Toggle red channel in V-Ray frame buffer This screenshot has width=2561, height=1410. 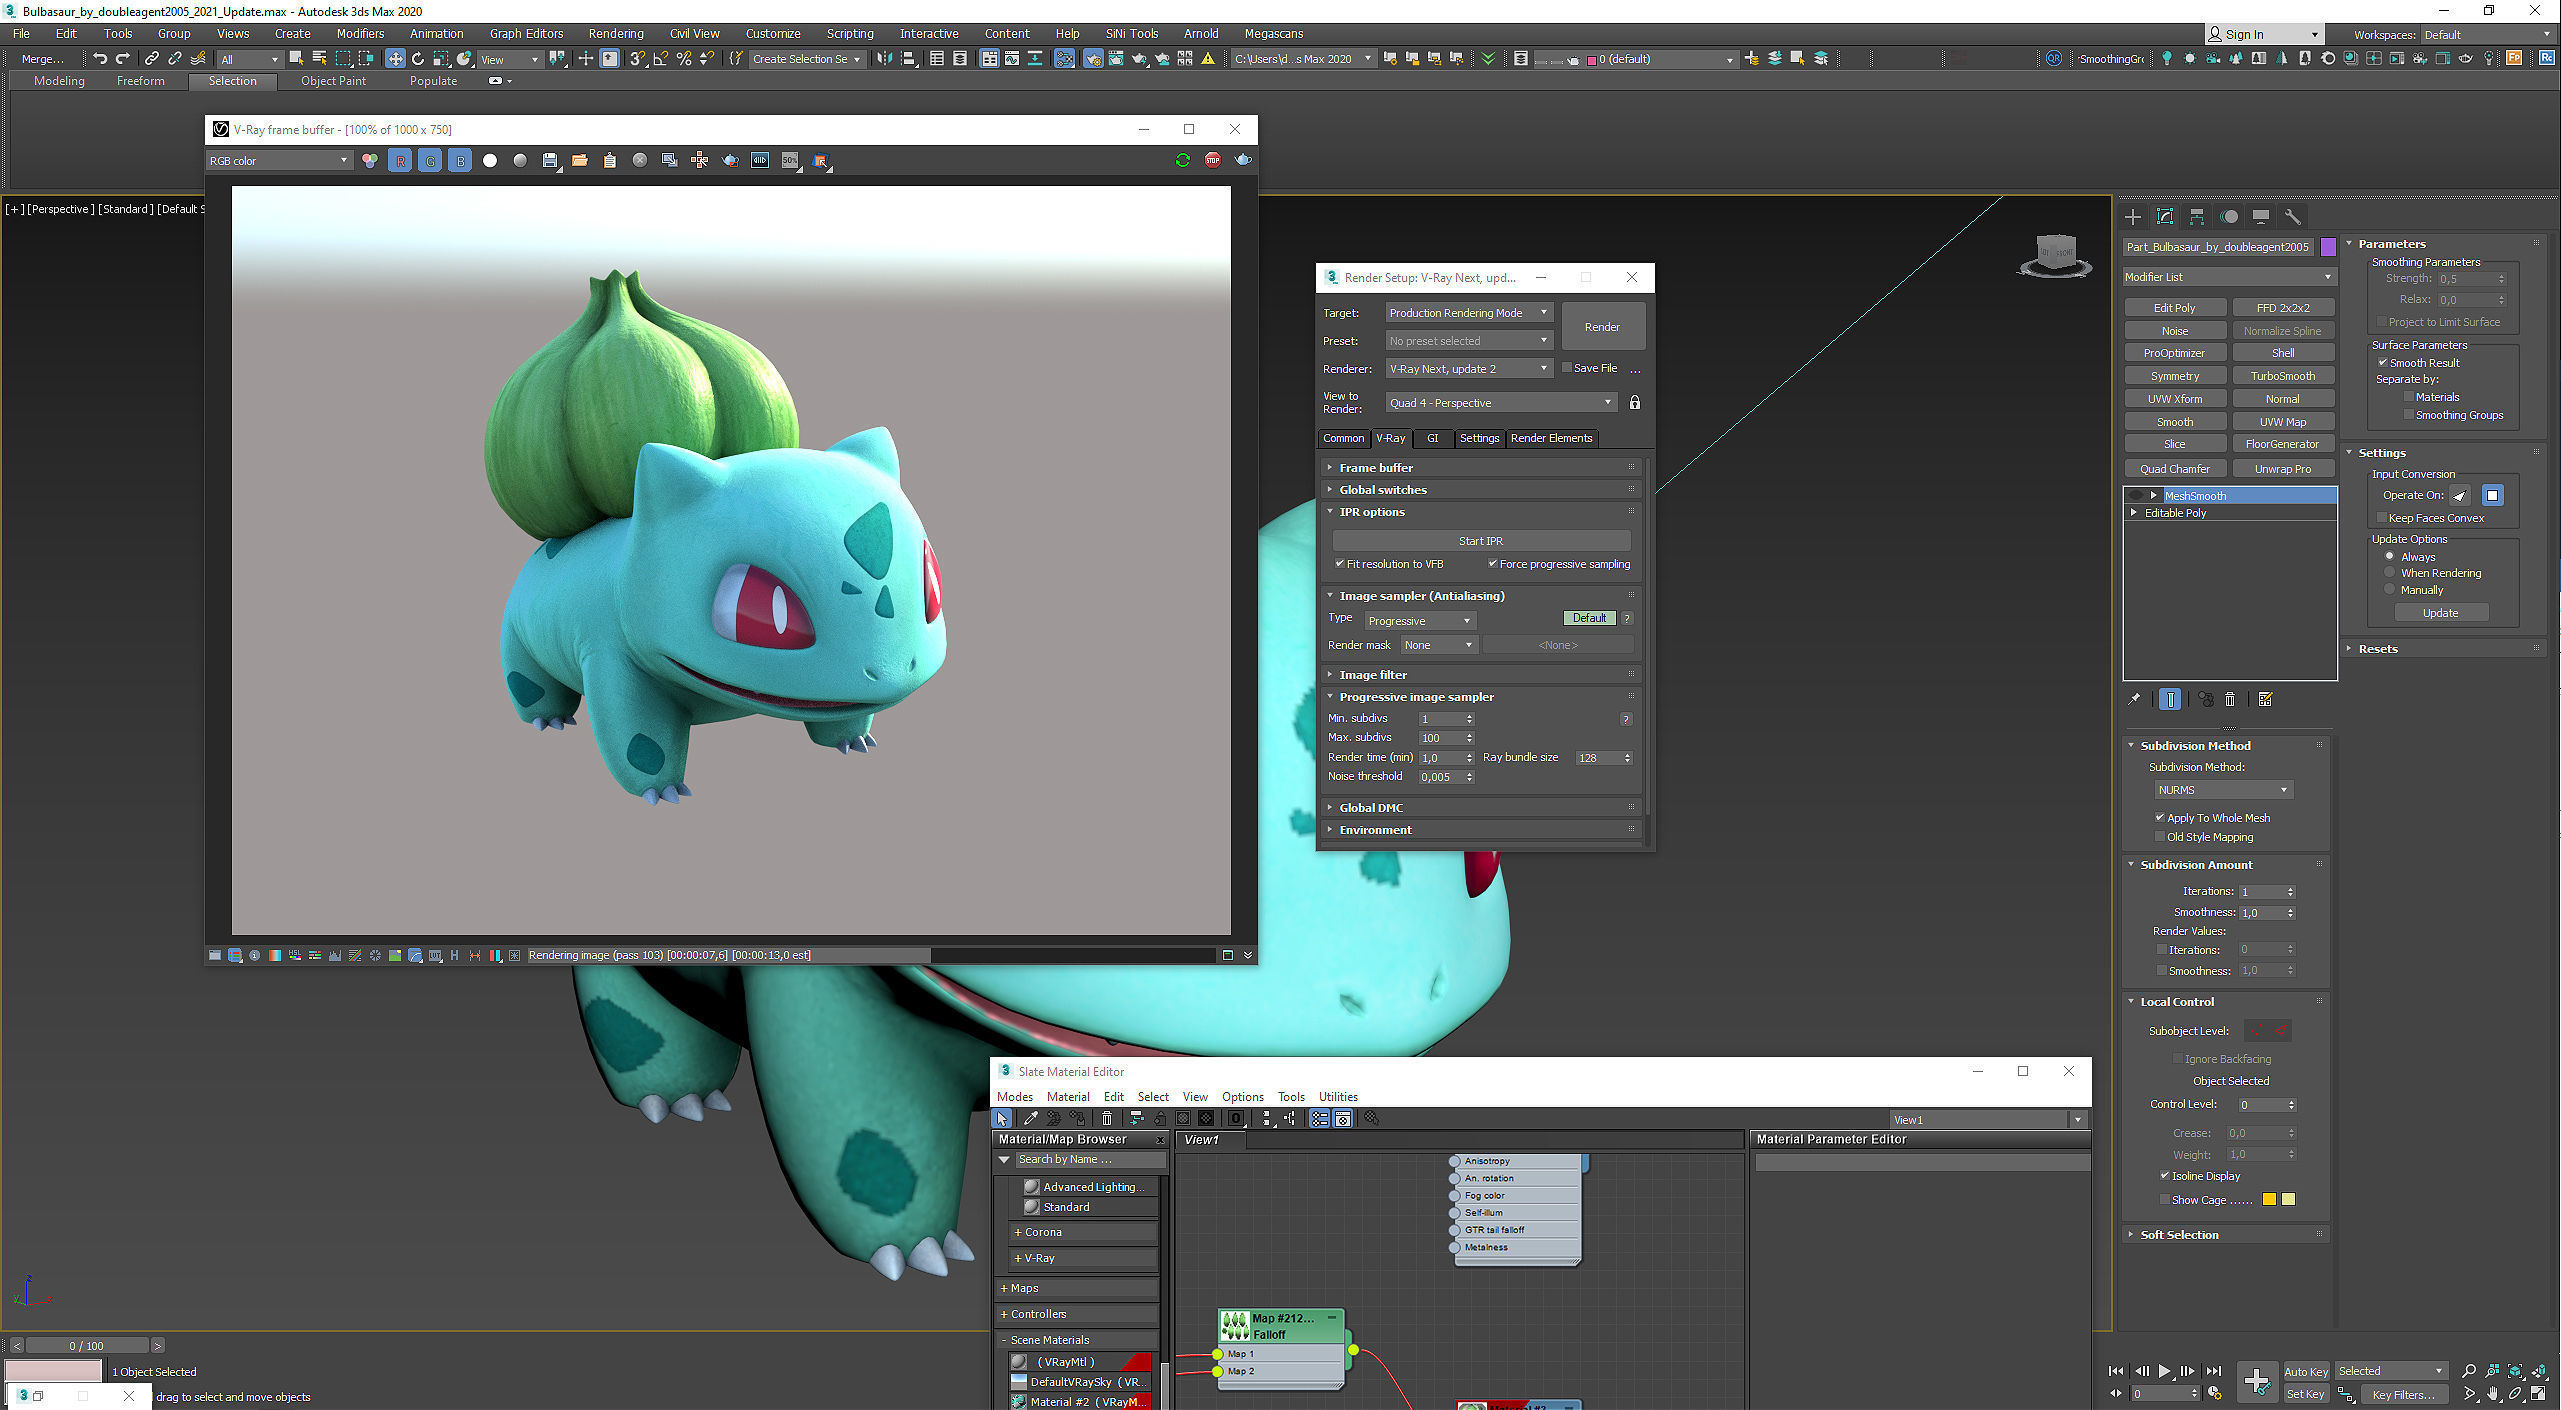400,161
